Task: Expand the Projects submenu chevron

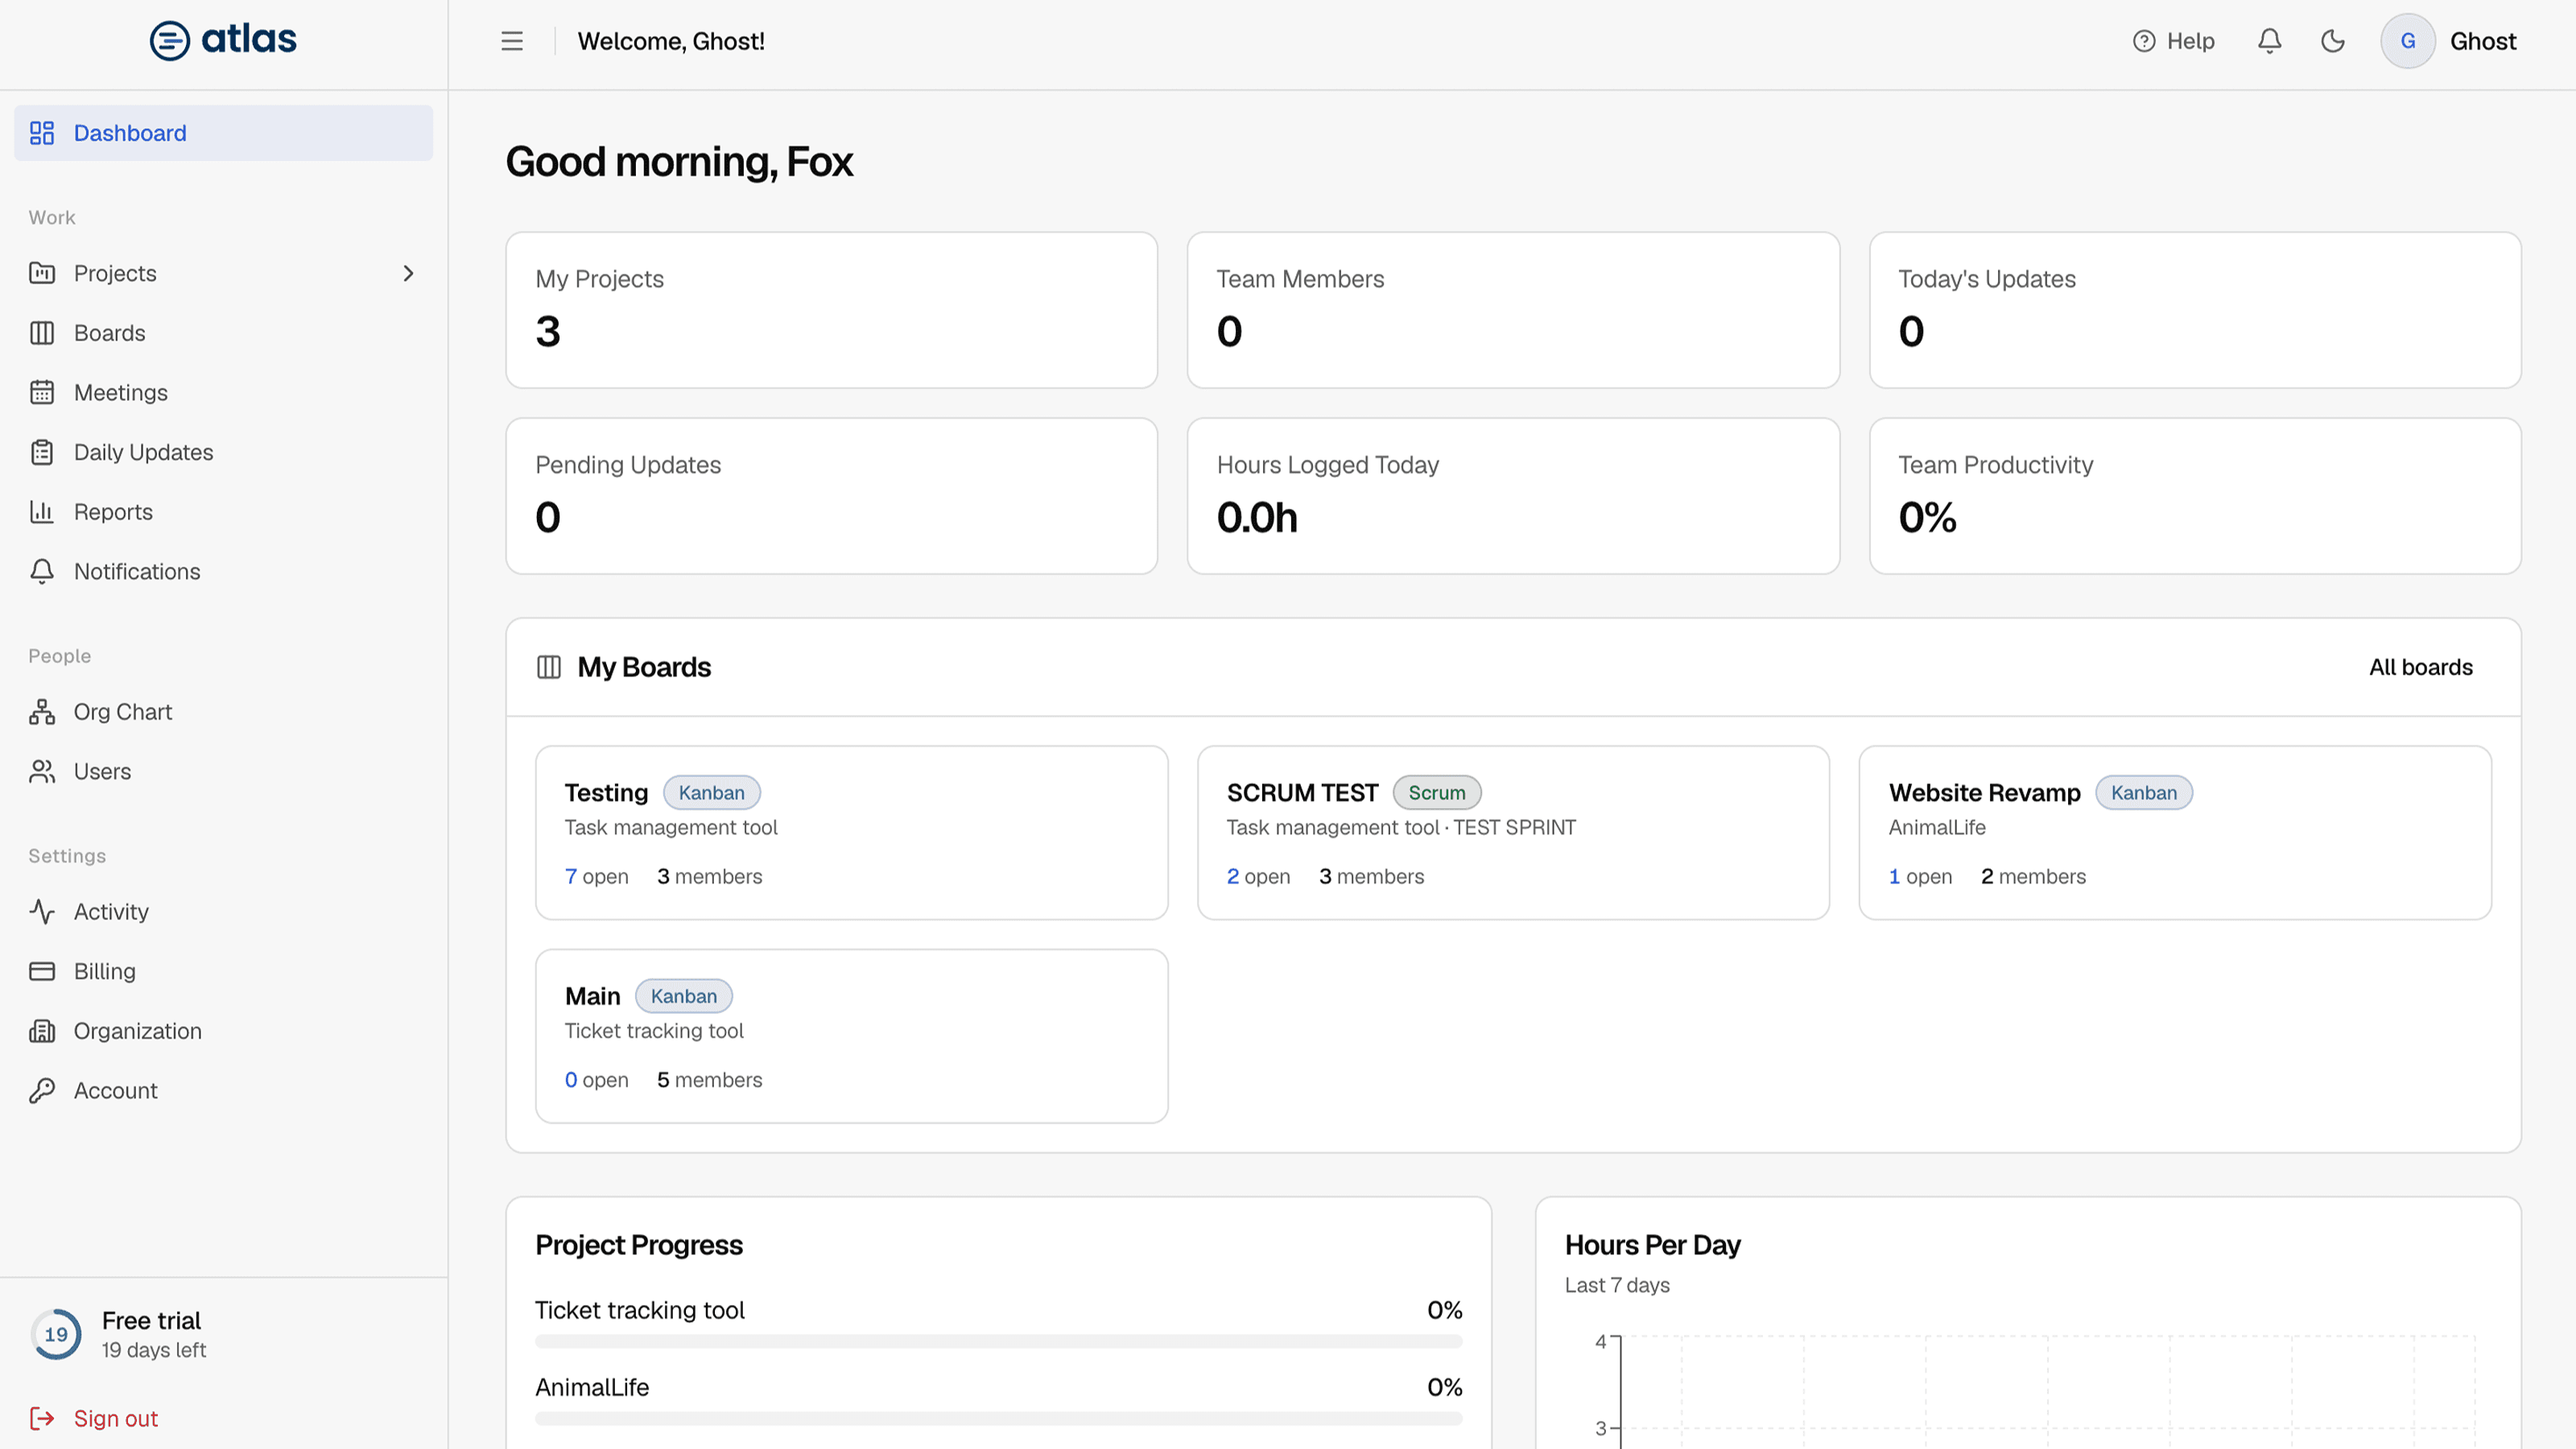Action: click(408, 273)
